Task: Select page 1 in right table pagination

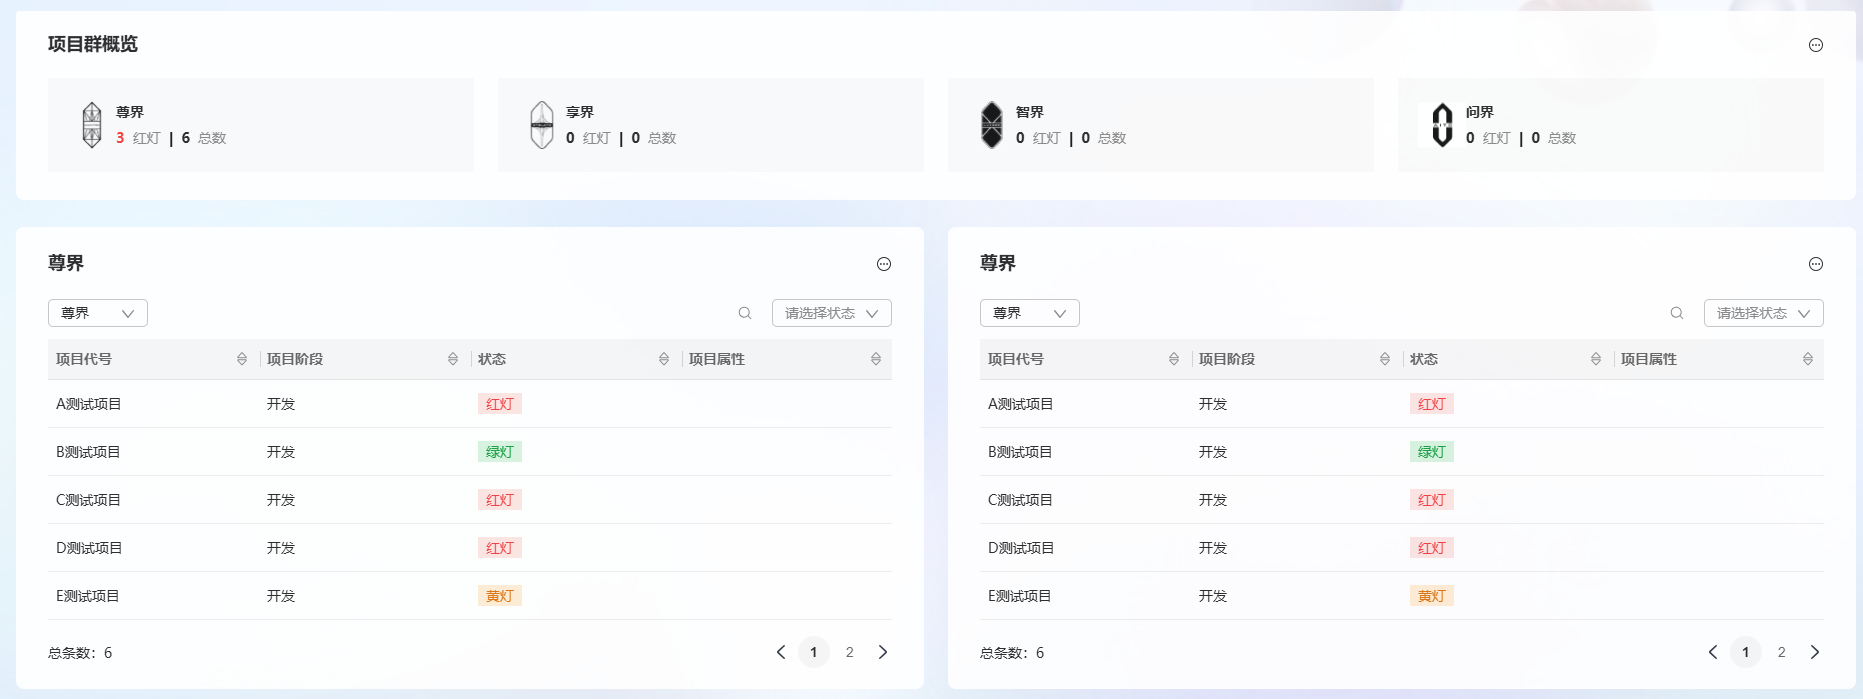Action: 1746,652
